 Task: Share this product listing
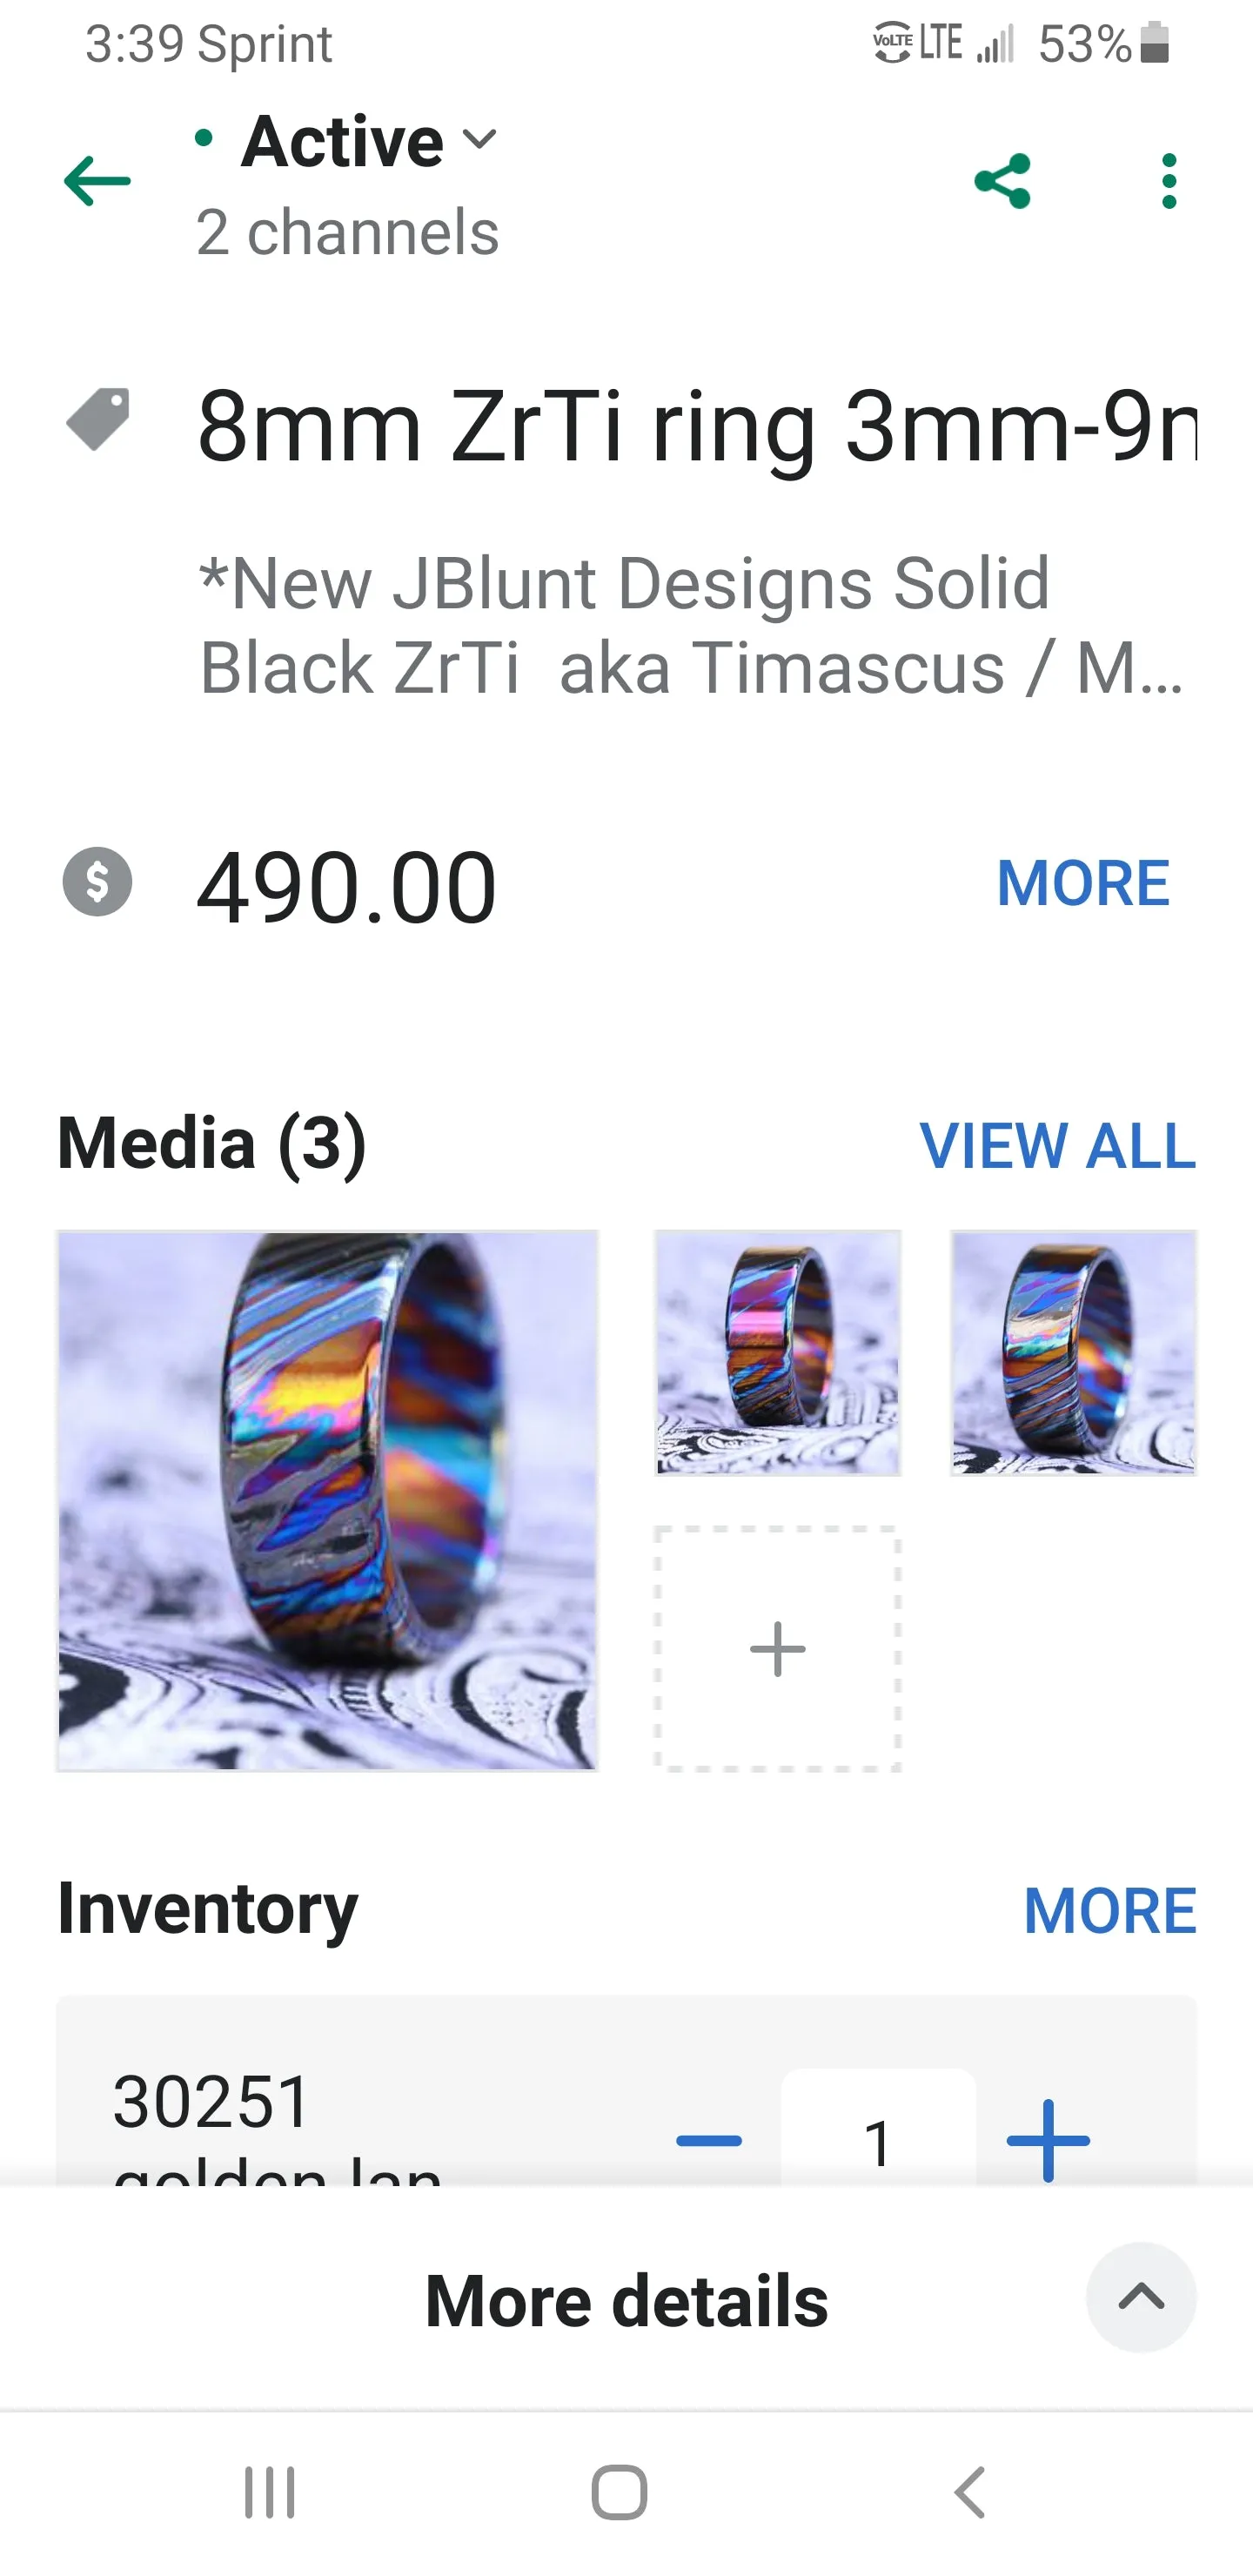(x=1002, y=181)
